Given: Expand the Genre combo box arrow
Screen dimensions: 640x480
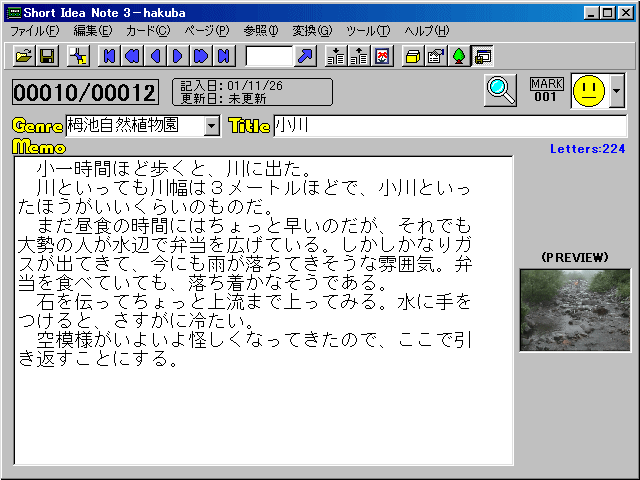Looking at the screenshot, I should coord(211,126).
